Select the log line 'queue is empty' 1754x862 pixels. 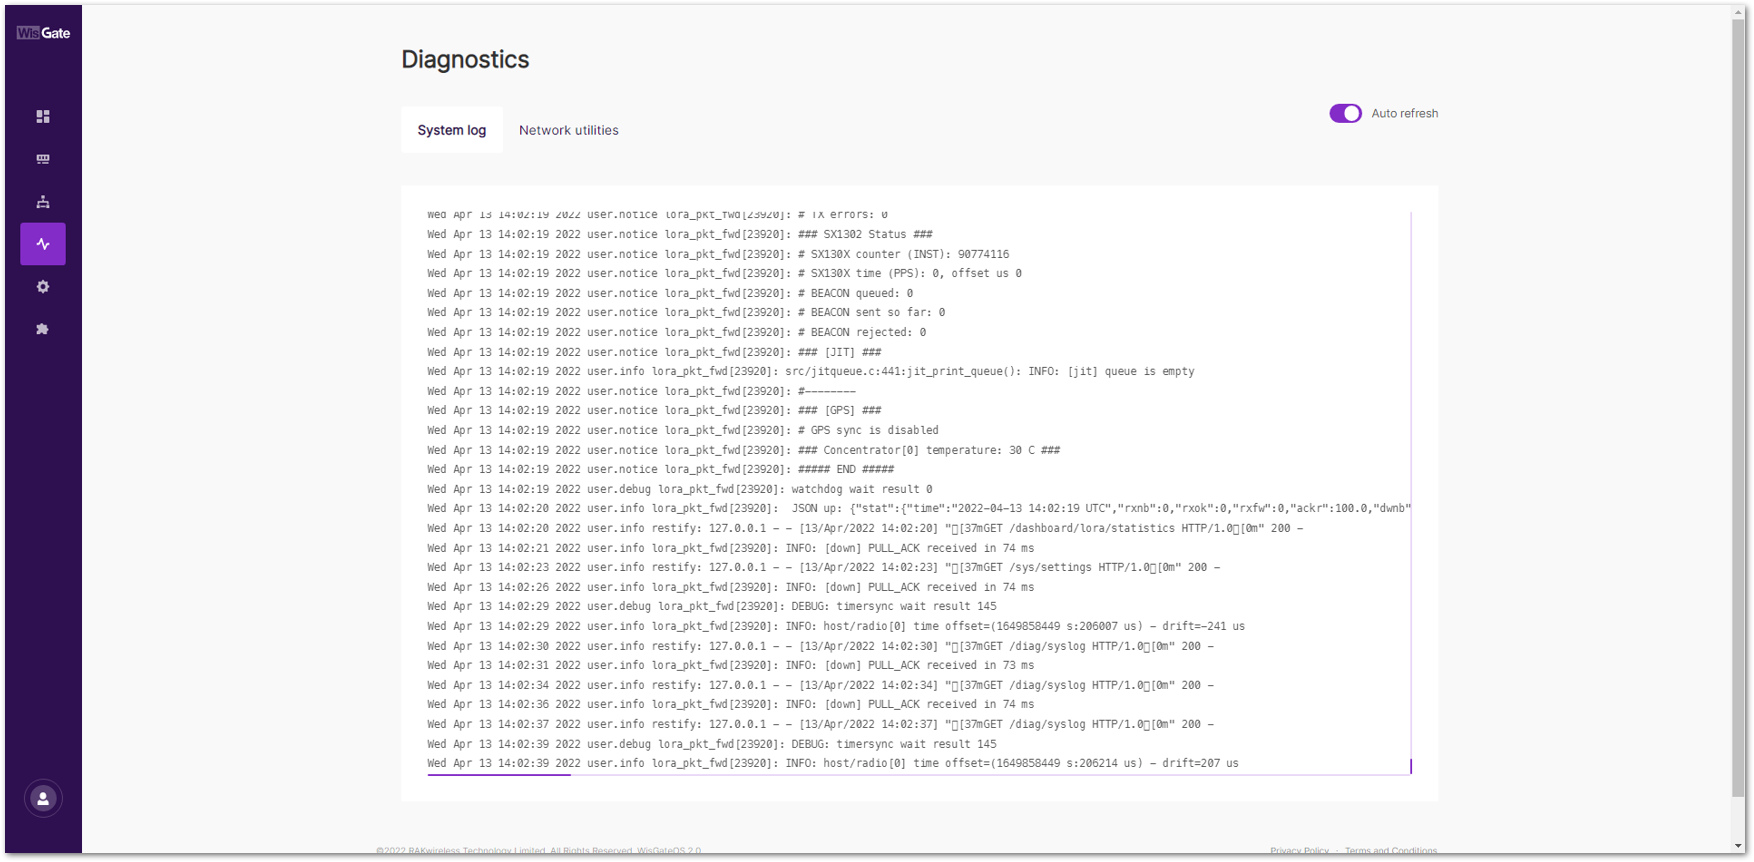pyautogui.click(x=811, y=371)
